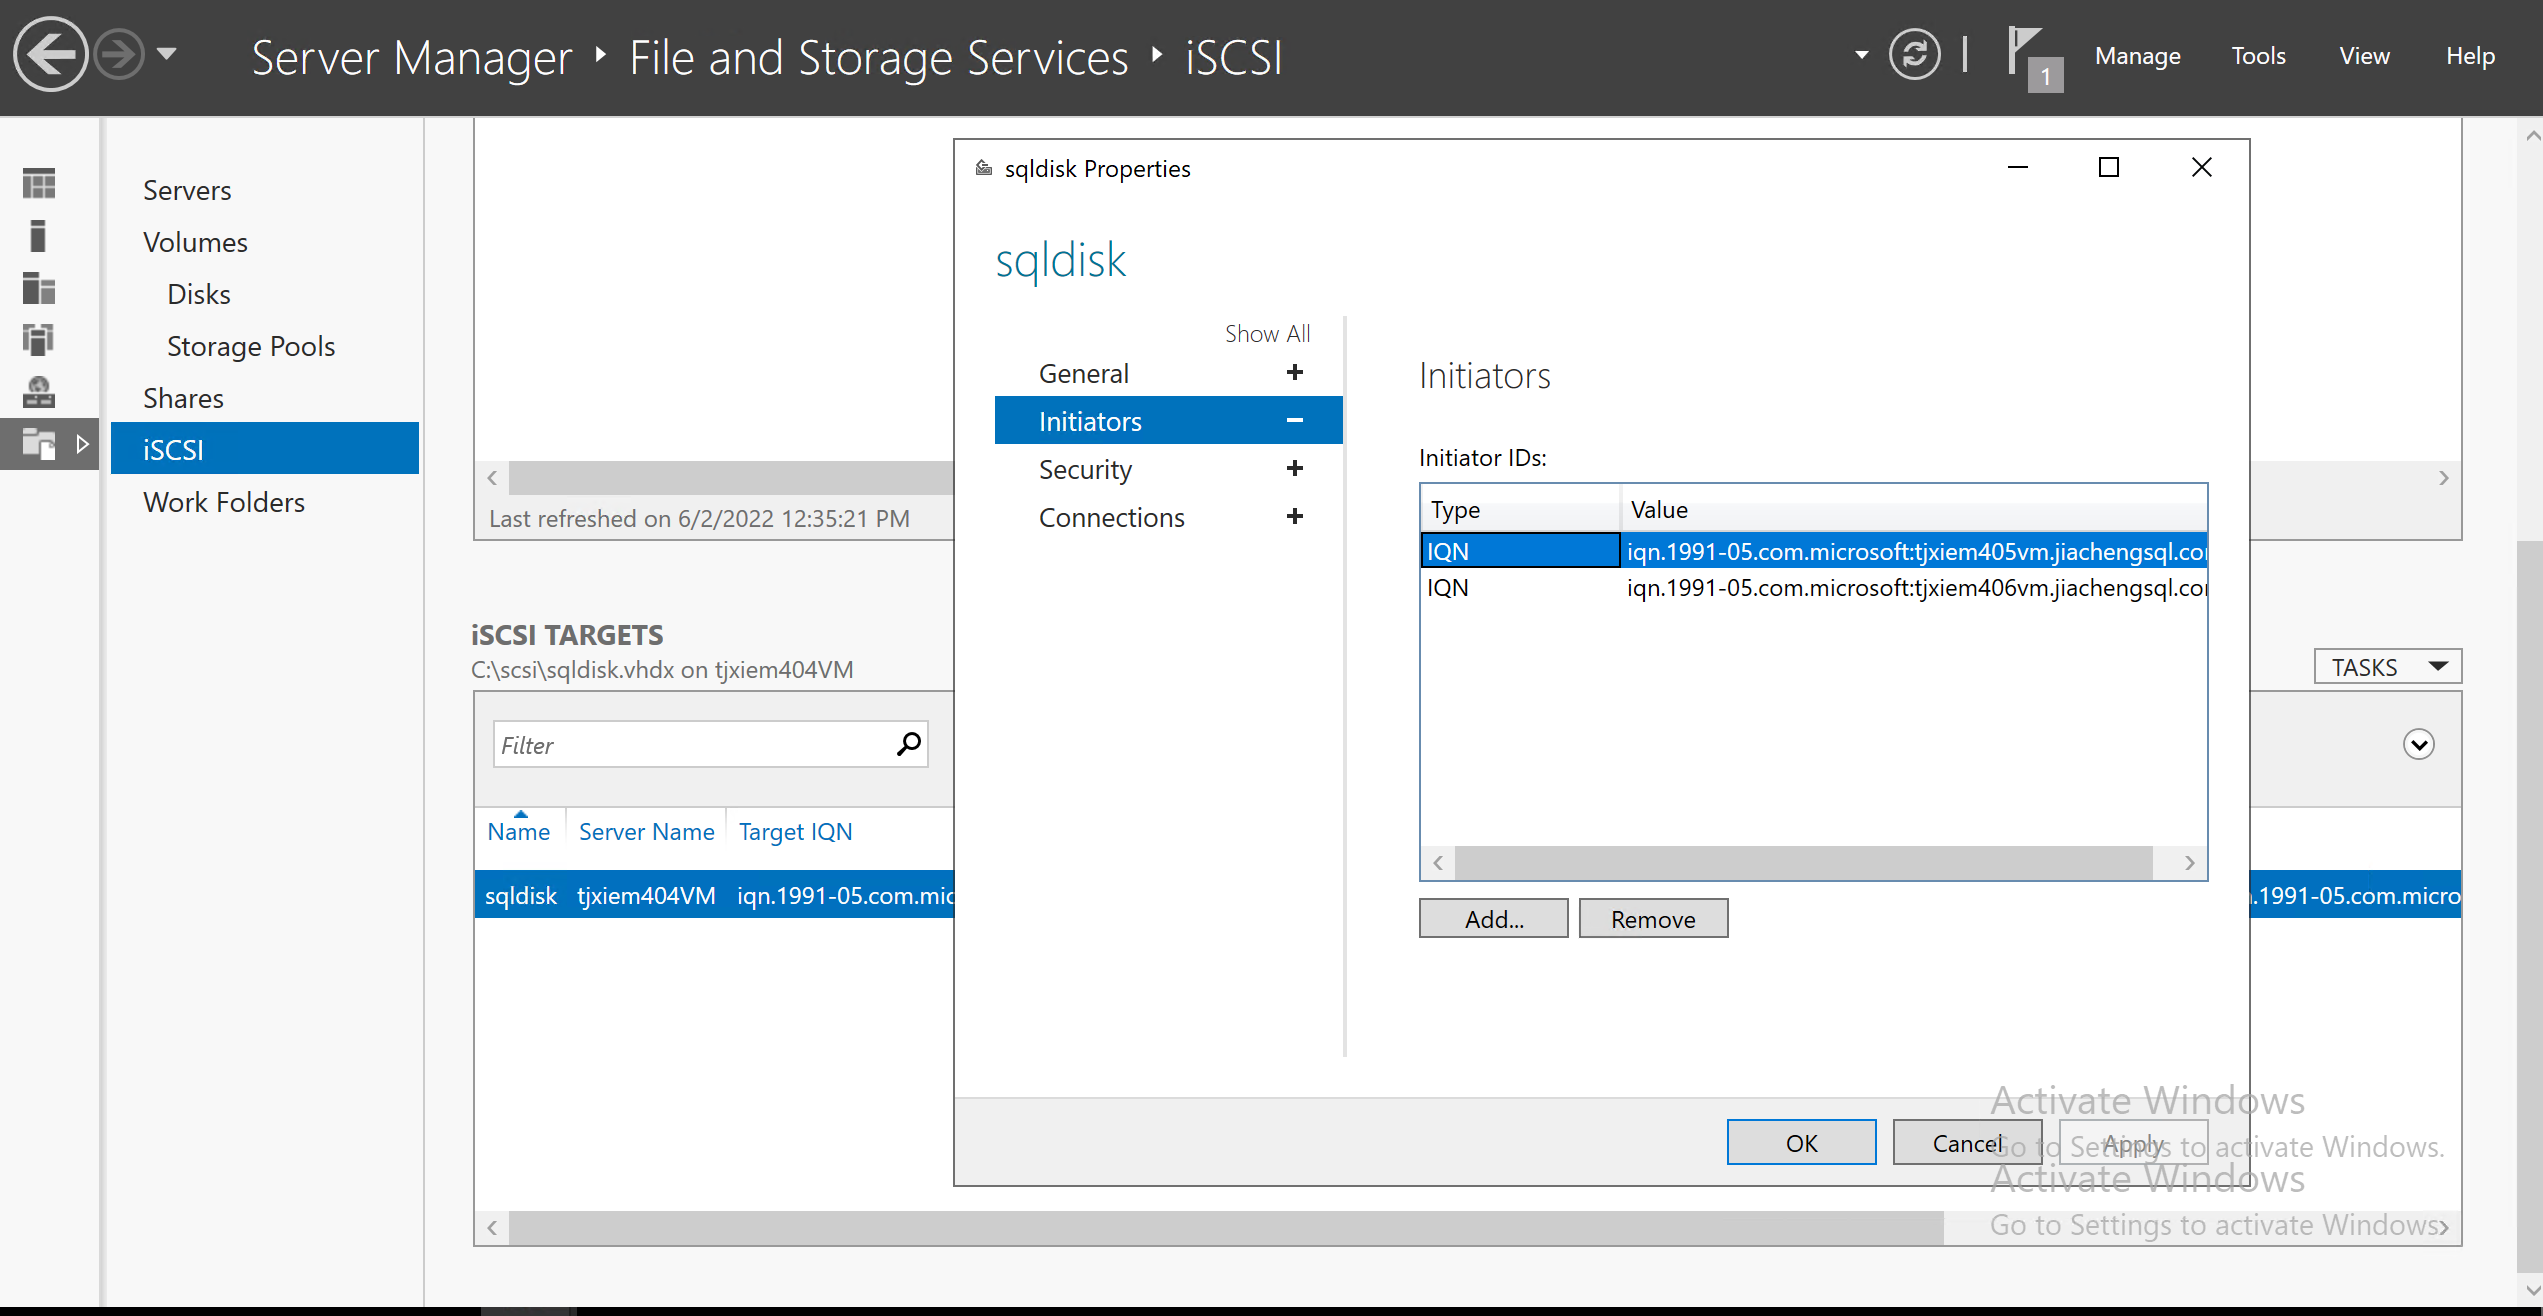Click the Add... initiator button
Image resolution: width=2543 pixels, height=1316 pixels.
point(1493,919)
